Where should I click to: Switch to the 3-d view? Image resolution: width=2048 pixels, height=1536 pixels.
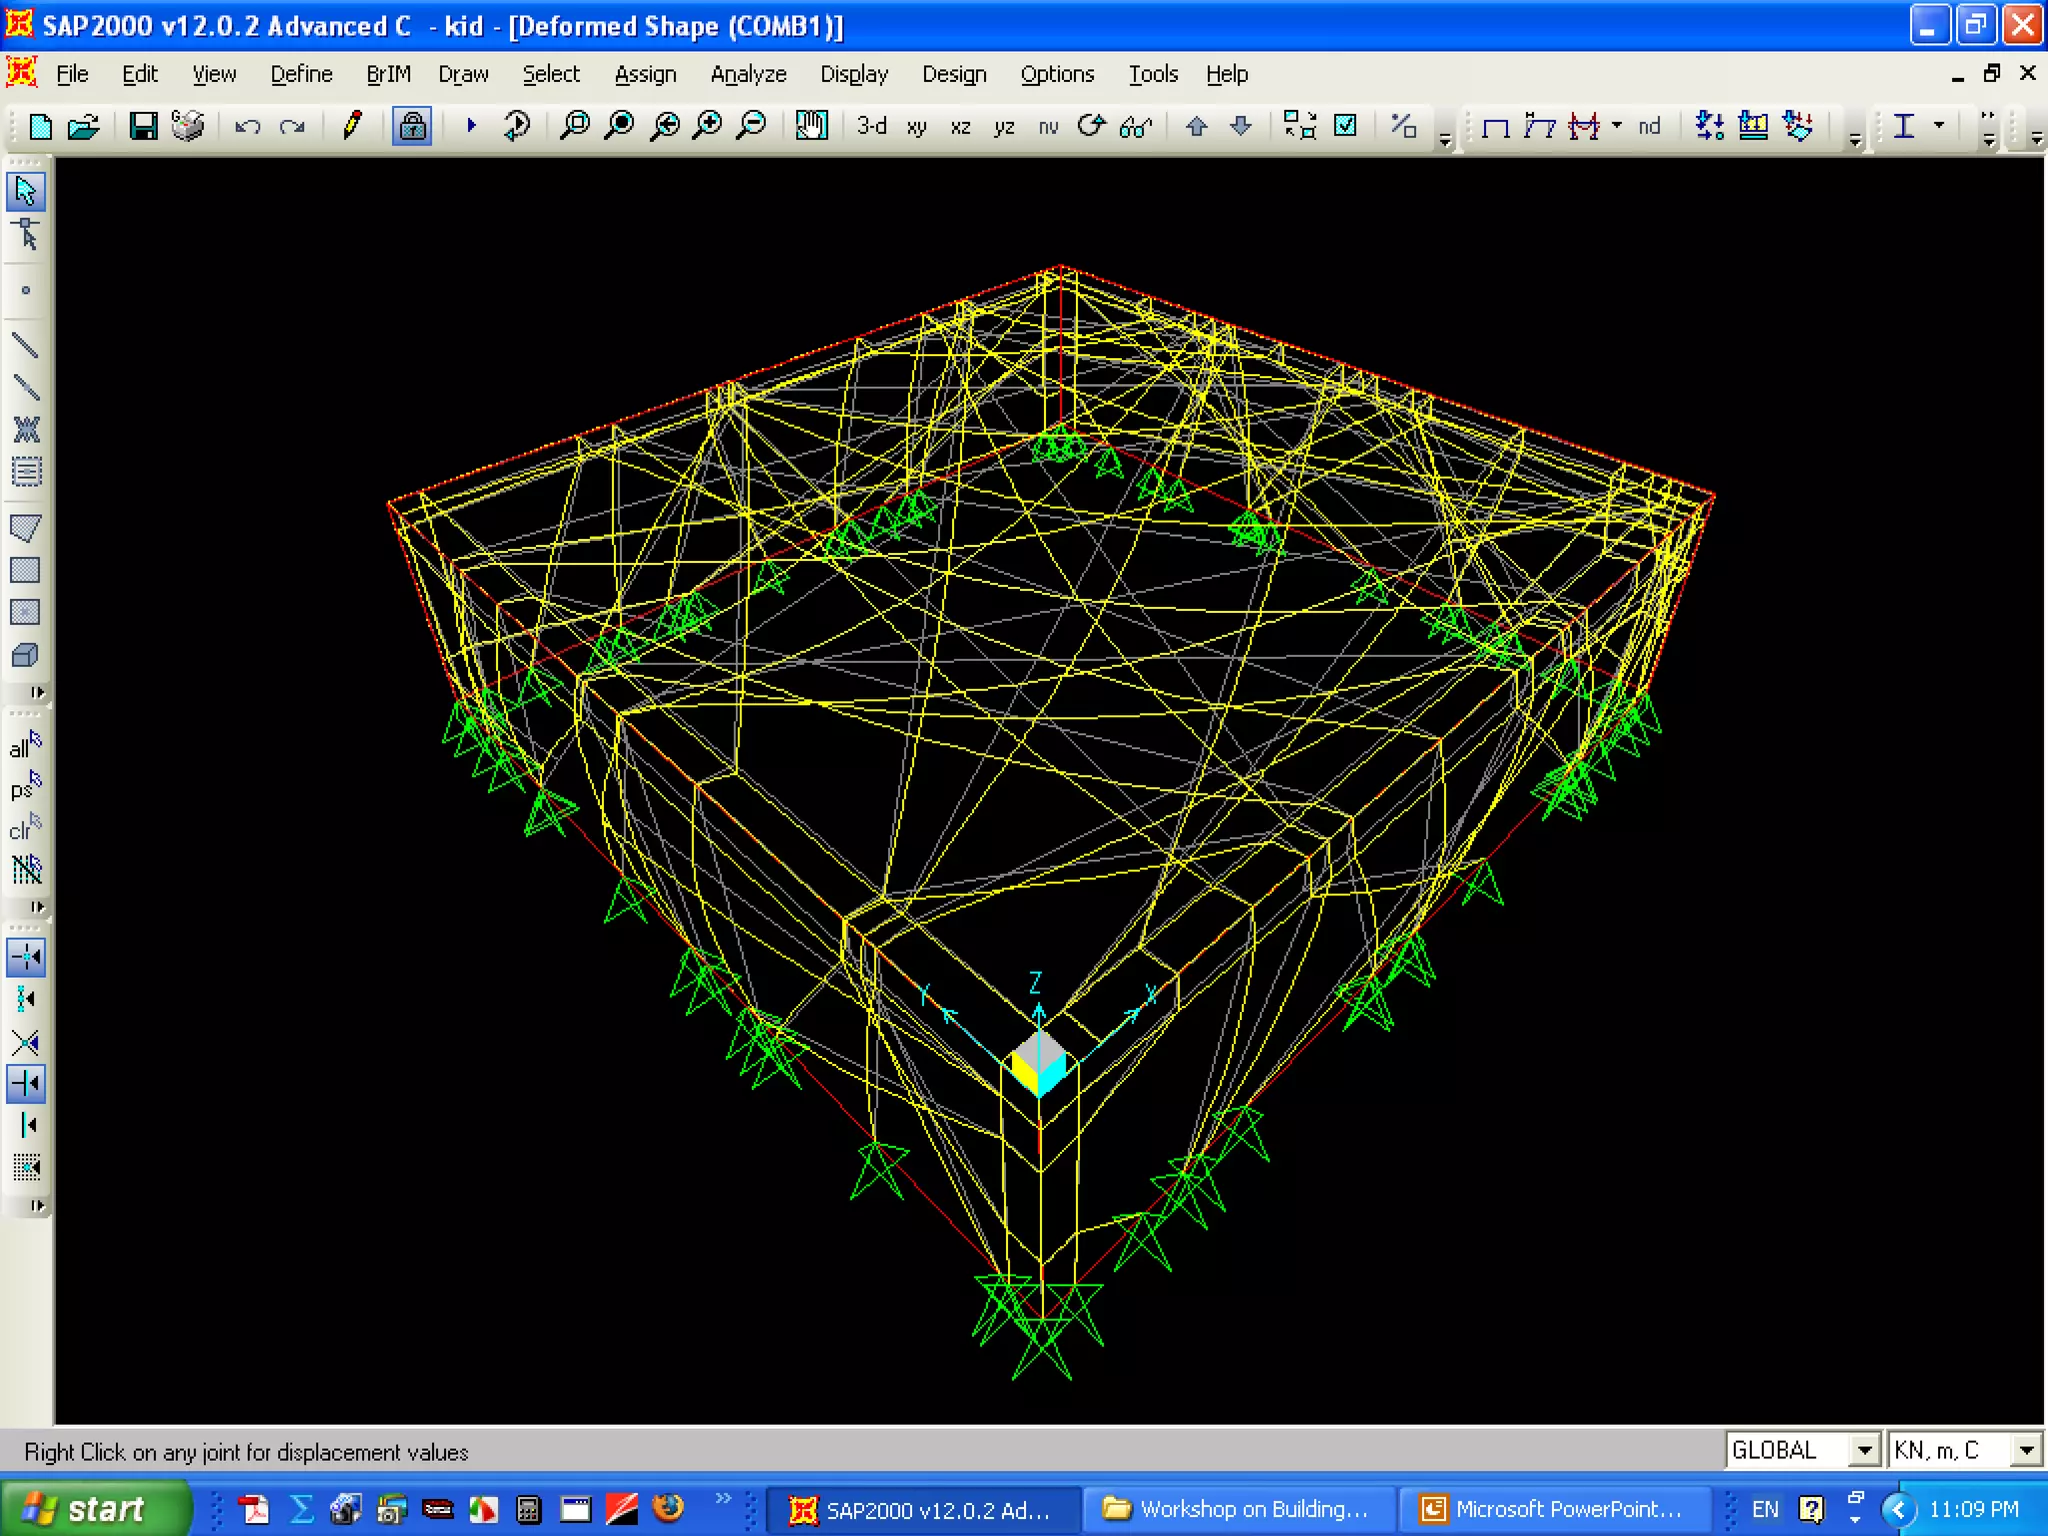click(871, 126)
